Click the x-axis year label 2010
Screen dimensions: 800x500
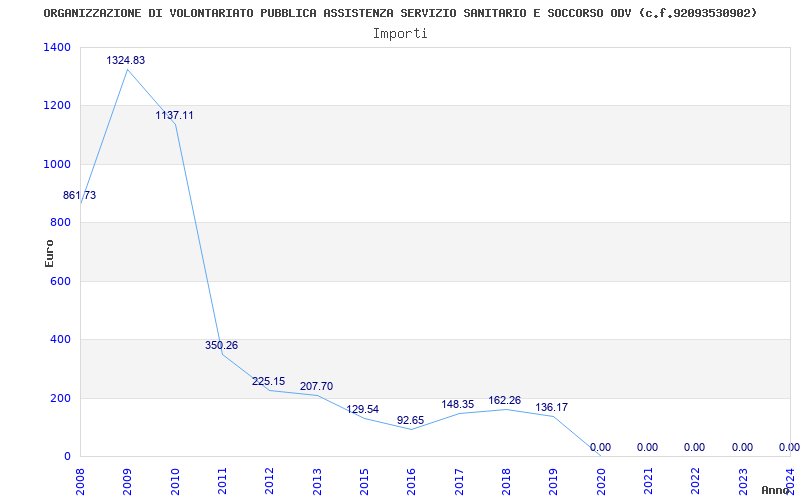click(175, 482)
